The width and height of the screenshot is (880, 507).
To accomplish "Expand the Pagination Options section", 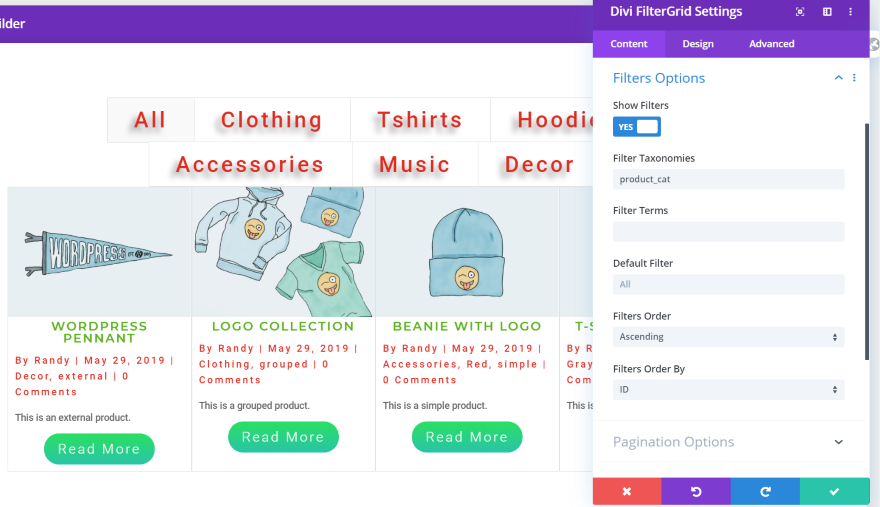I will 728,442.
